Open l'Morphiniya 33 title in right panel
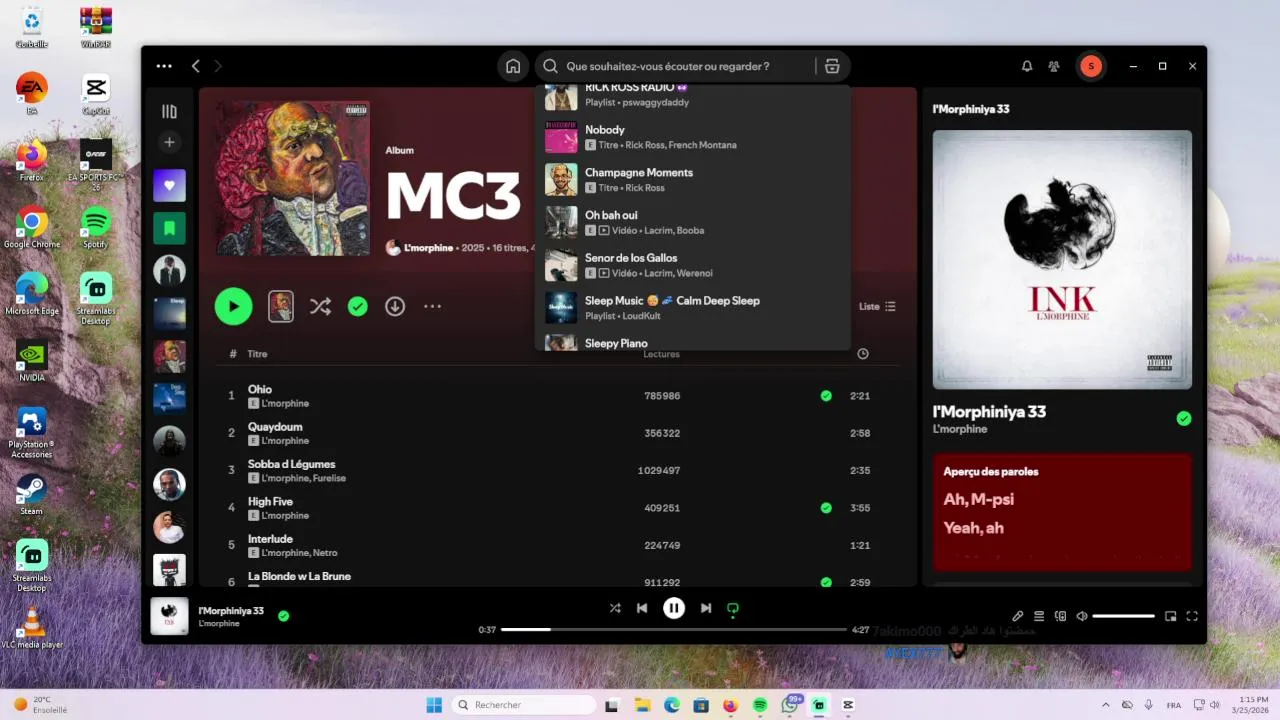 pyautogui.click(x=989, y=412)
